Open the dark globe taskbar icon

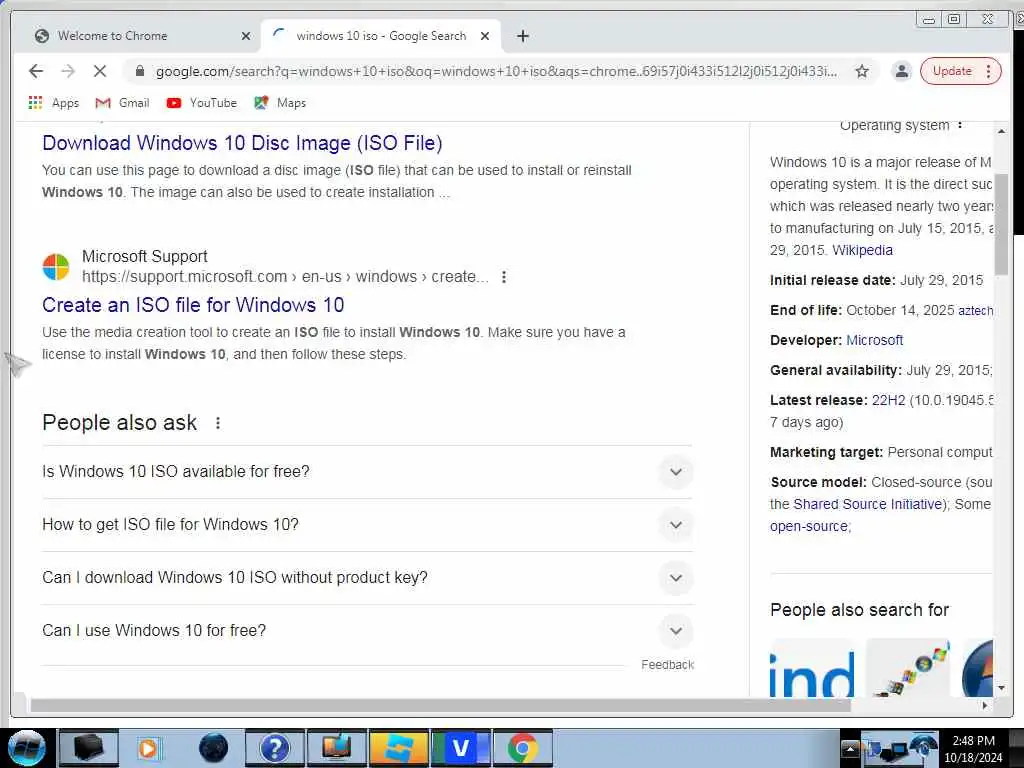[x=214, y=748]
